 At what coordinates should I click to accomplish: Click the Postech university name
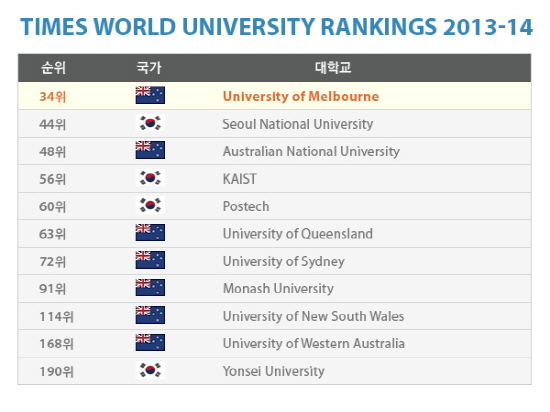pos(246,207)
